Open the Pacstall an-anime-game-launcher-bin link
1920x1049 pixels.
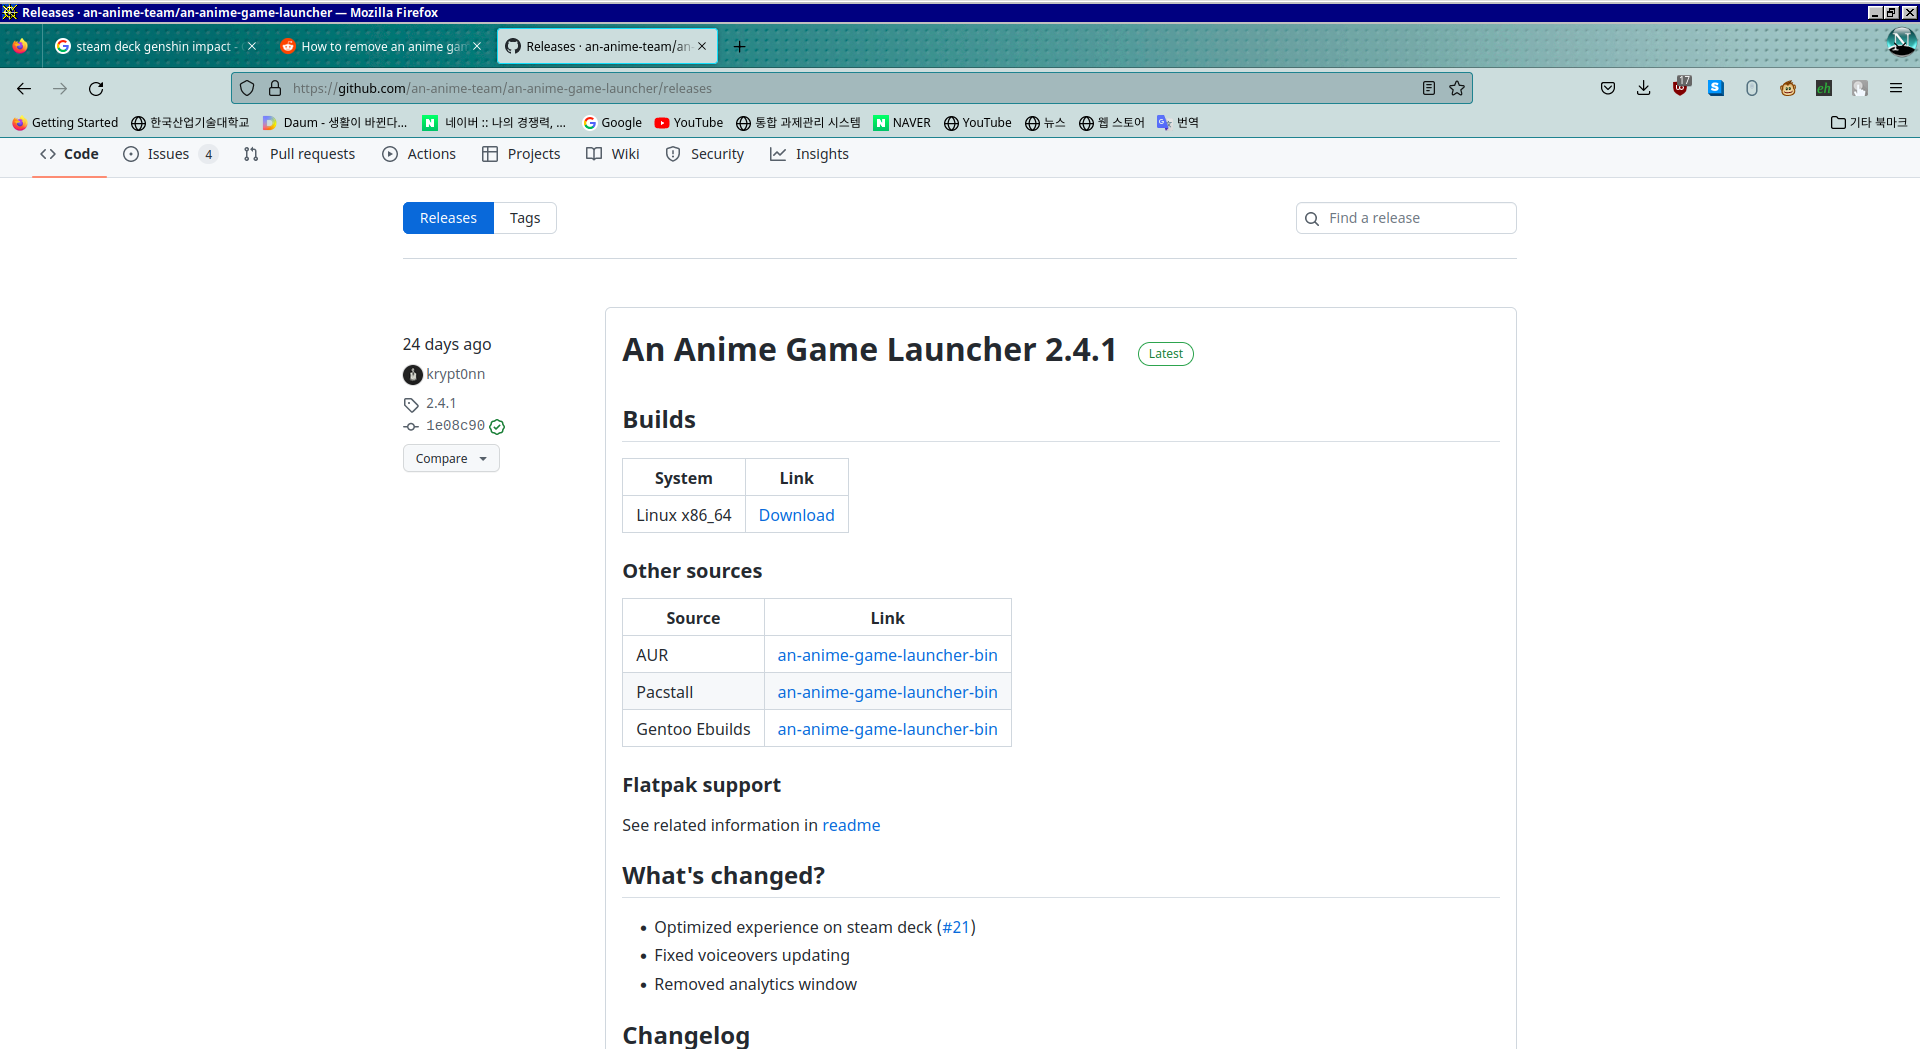pos(887,692)
